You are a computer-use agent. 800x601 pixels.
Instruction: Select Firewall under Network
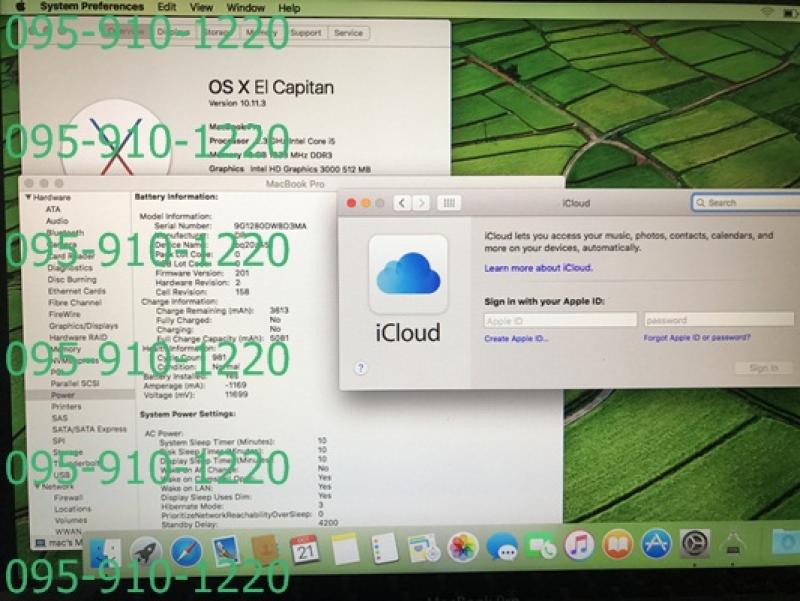(68, 497)
